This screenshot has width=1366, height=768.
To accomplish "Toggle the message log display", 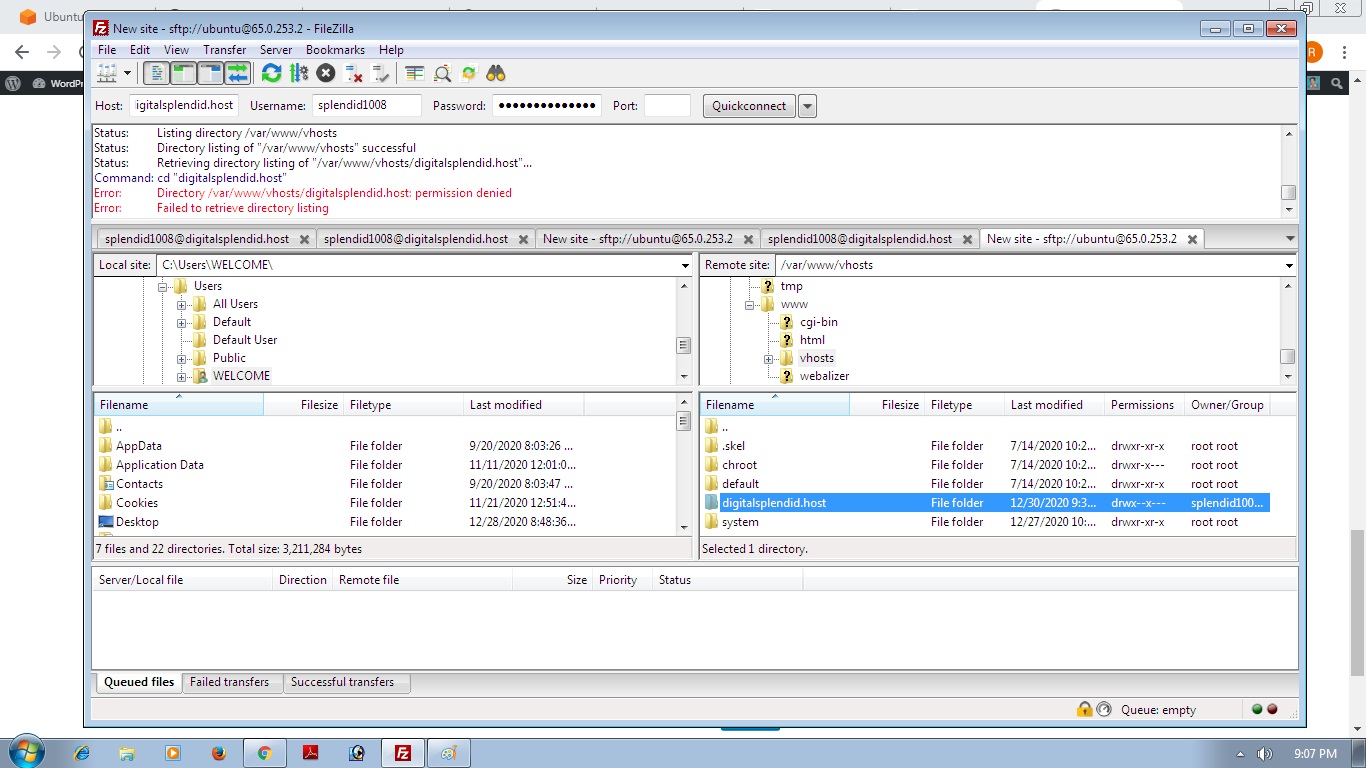I will point(156,73).
